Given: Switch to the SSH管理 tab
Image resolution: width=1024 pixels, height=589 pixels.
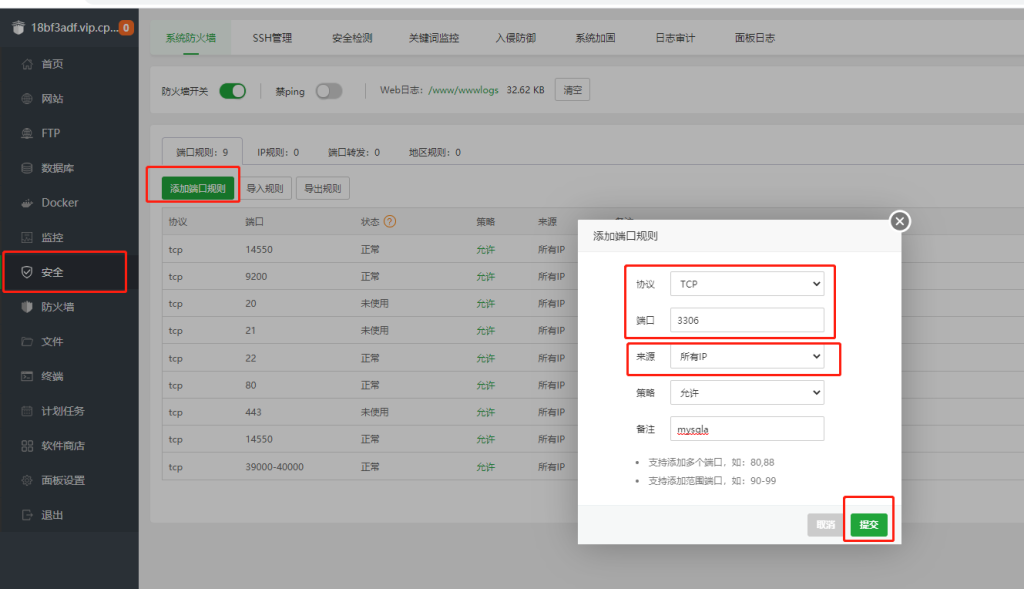Looking at the screenshot, I should coord(272,38).
